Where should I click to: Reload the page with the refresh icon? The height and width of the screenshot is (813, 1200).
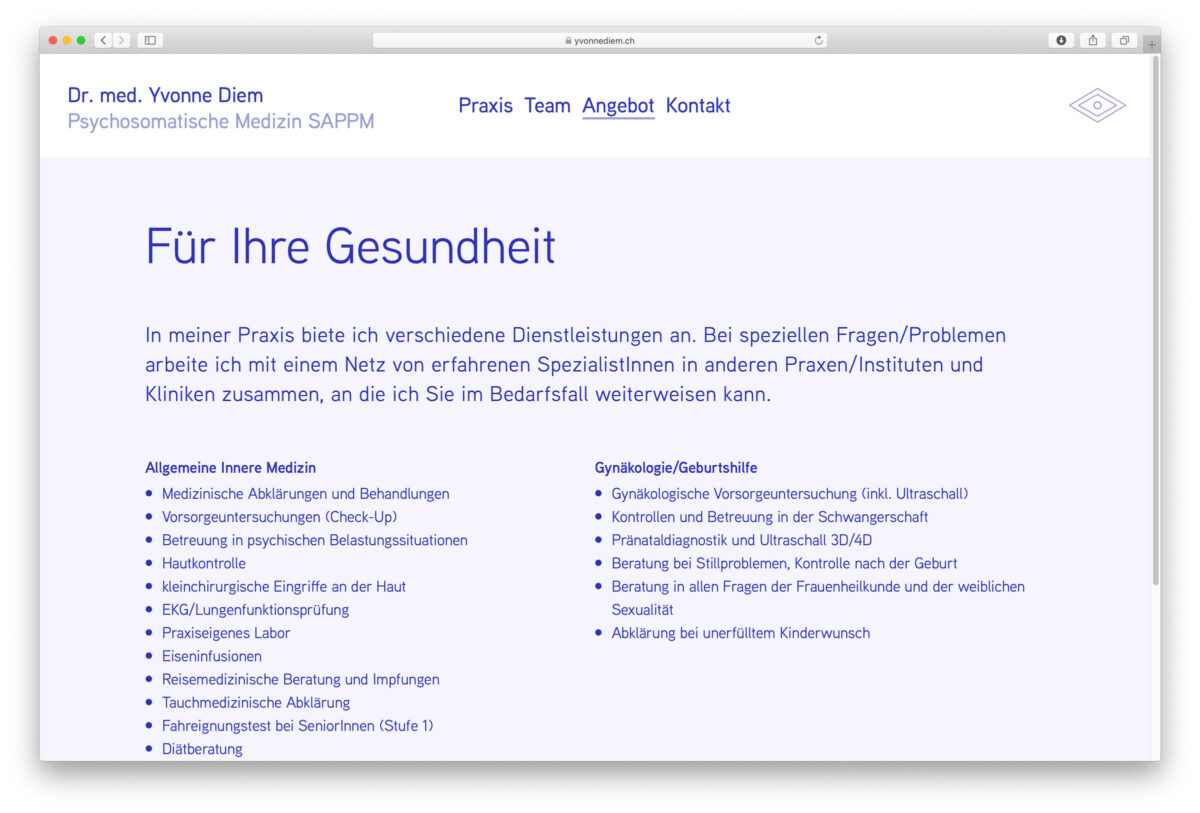pyautogui.click(x=818, y=41)
